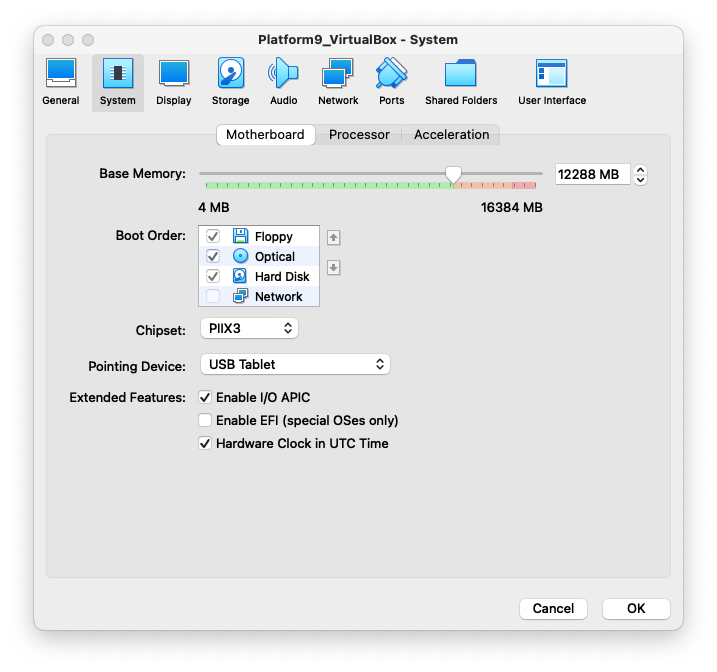This screenshot has height=672, width=717.
Task: Open the Ports settings section
Action: tap(391, 82)
